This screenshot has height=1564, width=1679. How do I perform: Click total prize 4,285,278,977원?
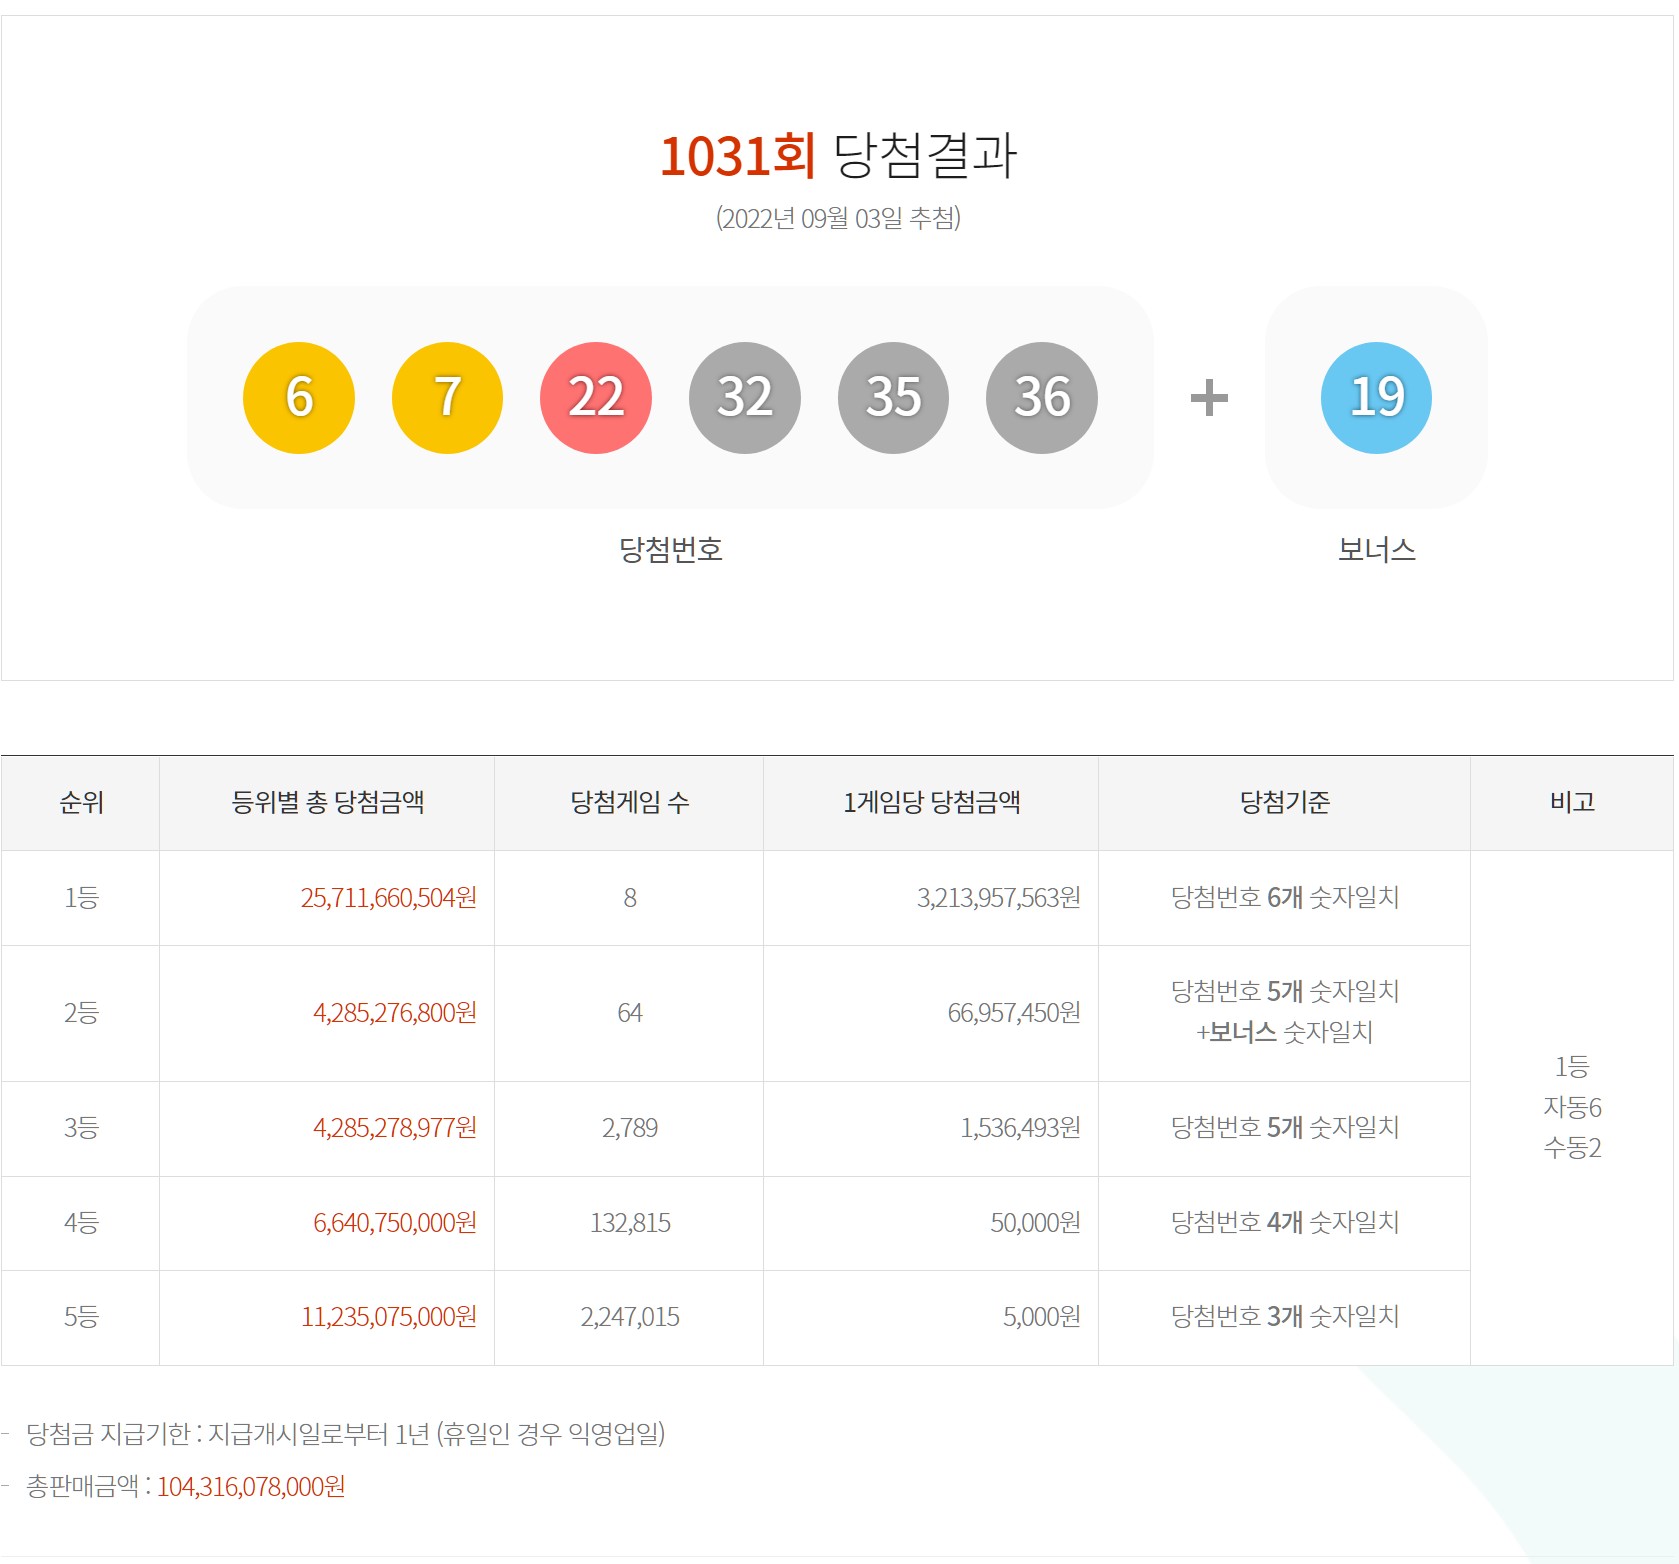395,1128
